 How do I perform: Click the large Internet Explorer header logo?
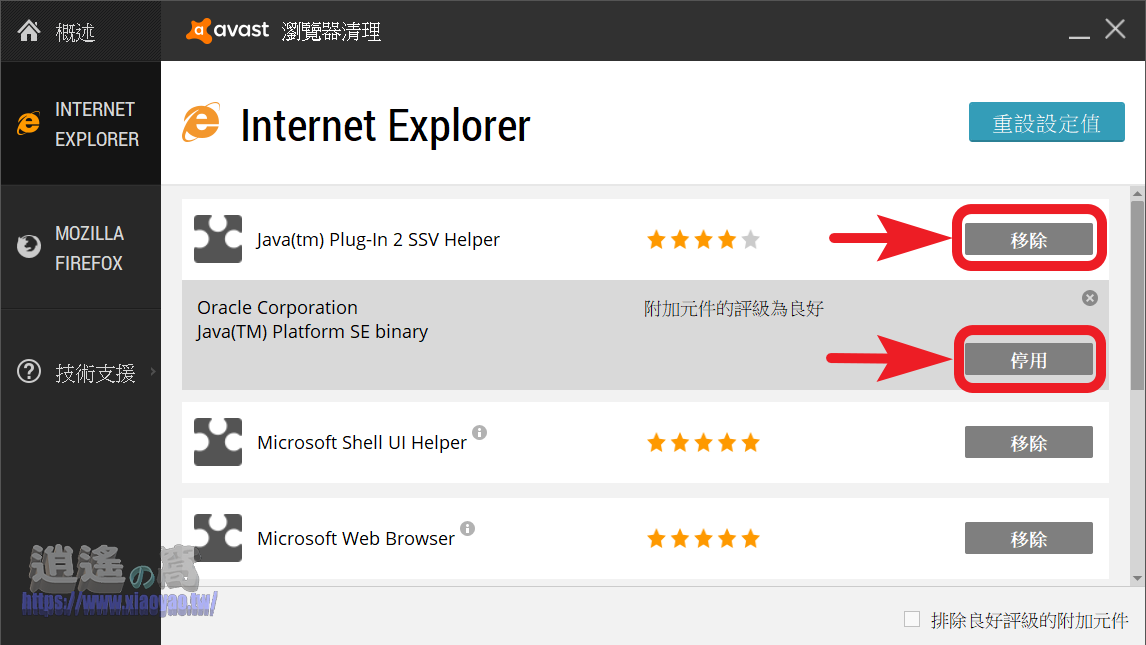(201, 123)
